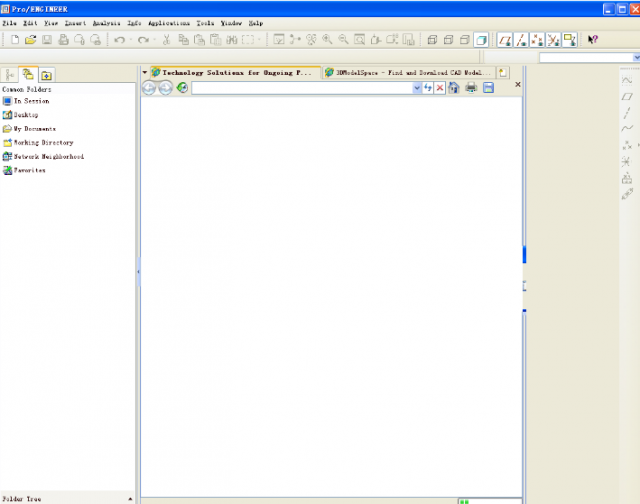640x504 pixels.
Task: Click the browser Stop red X icon
Action: (440, 88)
